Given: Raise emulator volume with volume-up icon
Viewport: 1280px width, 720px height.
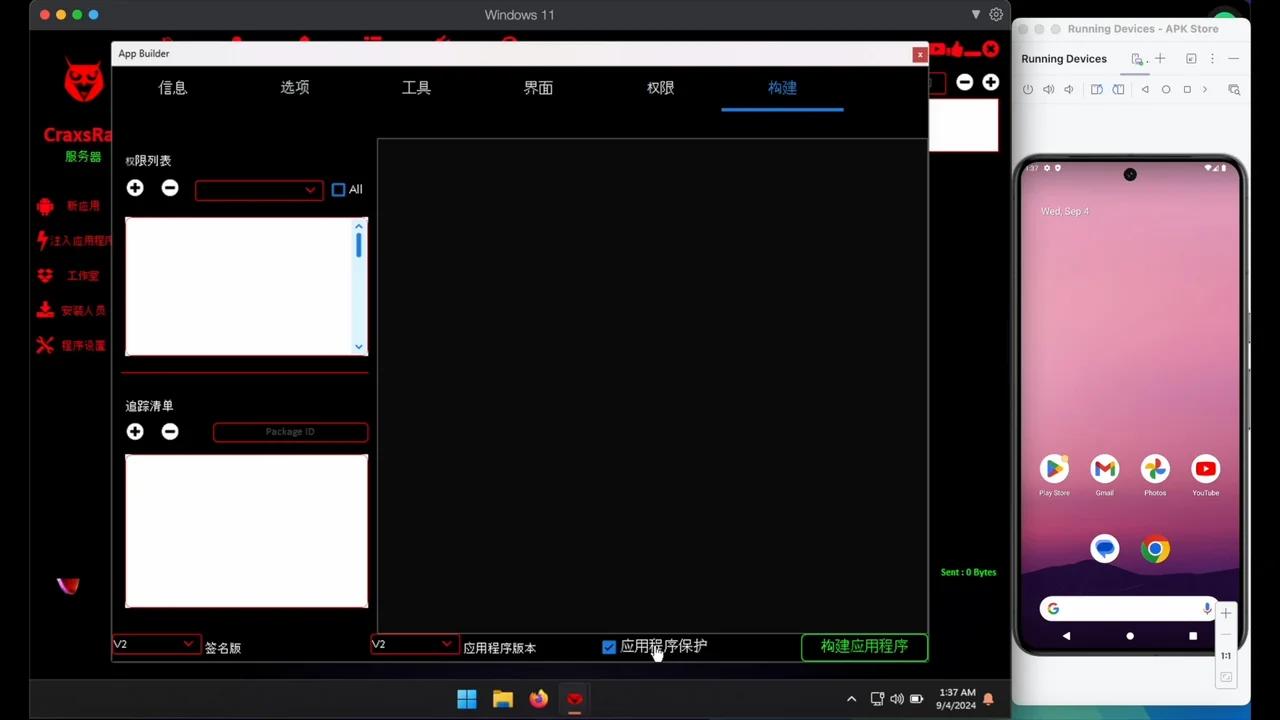Looking at the screenshot, I should pos(1048,89).
